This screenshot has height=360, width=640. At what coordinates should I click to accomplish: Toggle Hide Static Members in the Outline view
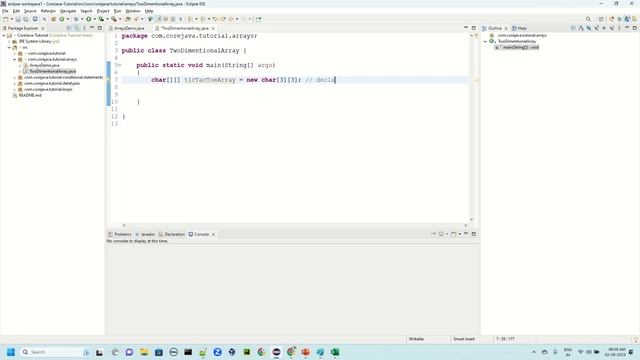(x=596, y=28)
